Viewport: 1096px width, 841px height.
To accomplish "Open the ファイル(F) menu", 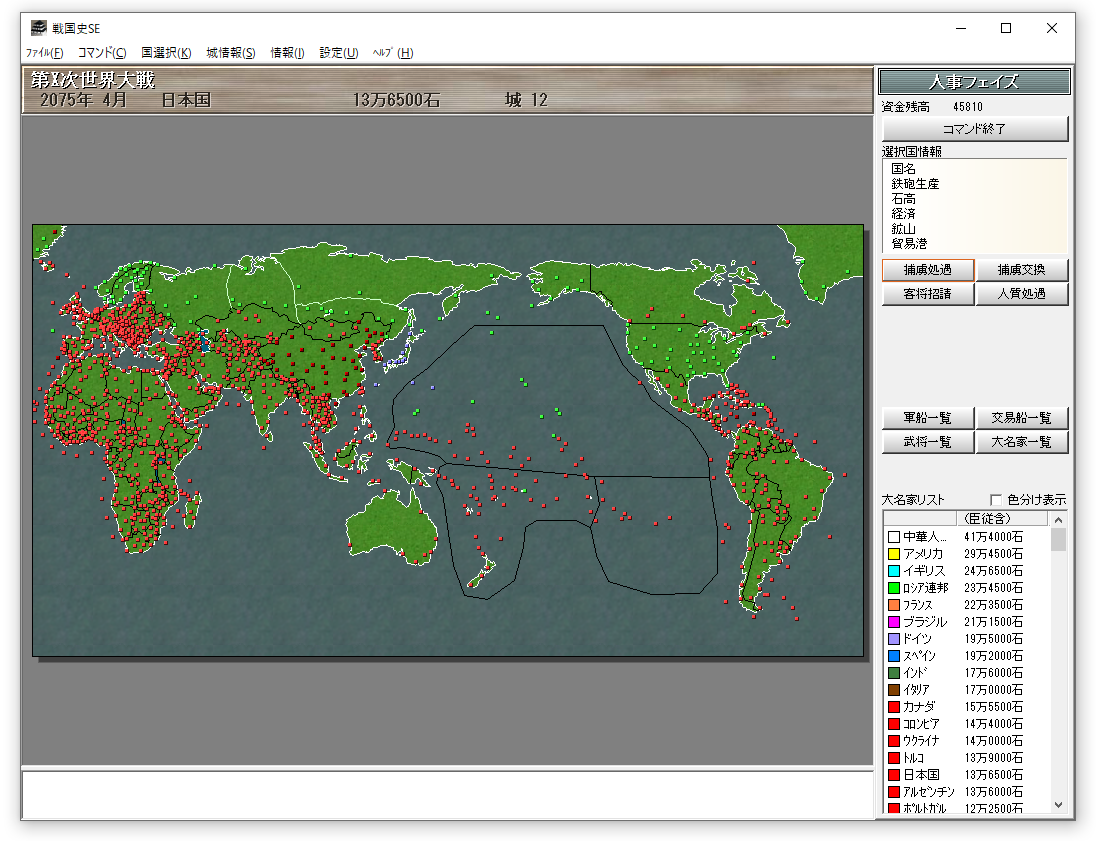I will pos(44,53).
